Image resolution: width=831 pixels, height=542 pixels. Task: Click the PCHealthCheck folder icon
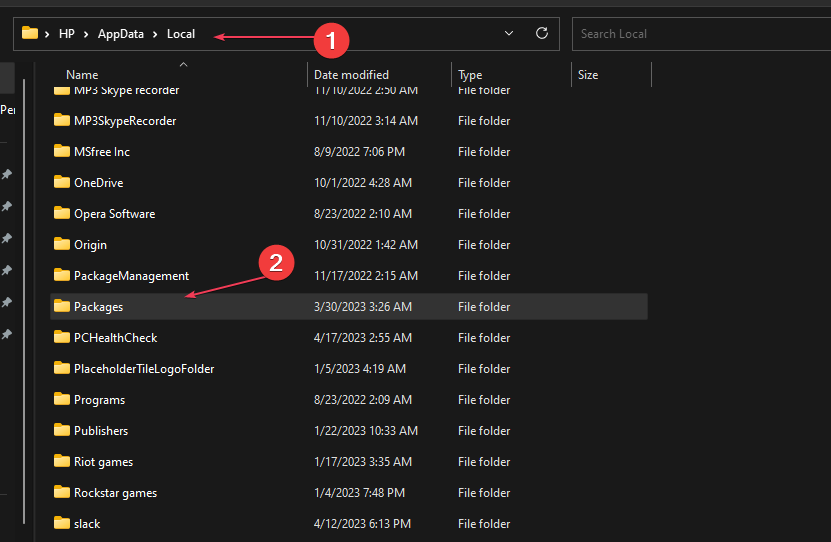[62, 337]
